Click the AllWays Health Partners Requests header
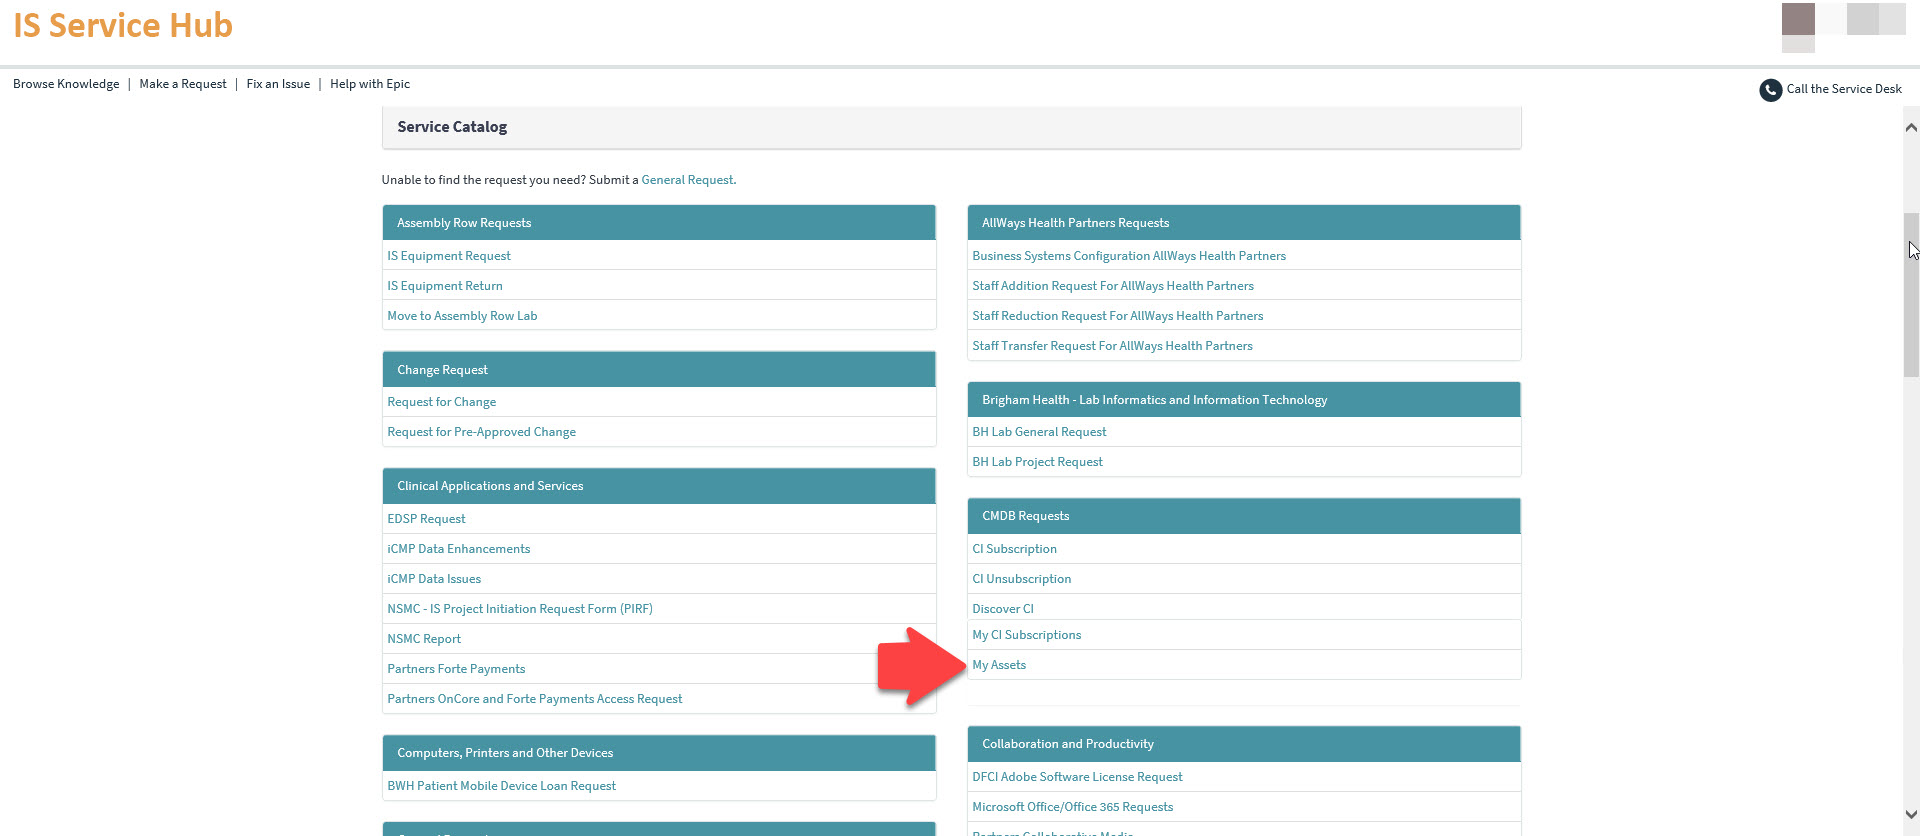Viewport: 1920px width, 836px height. click(1244, 223)
